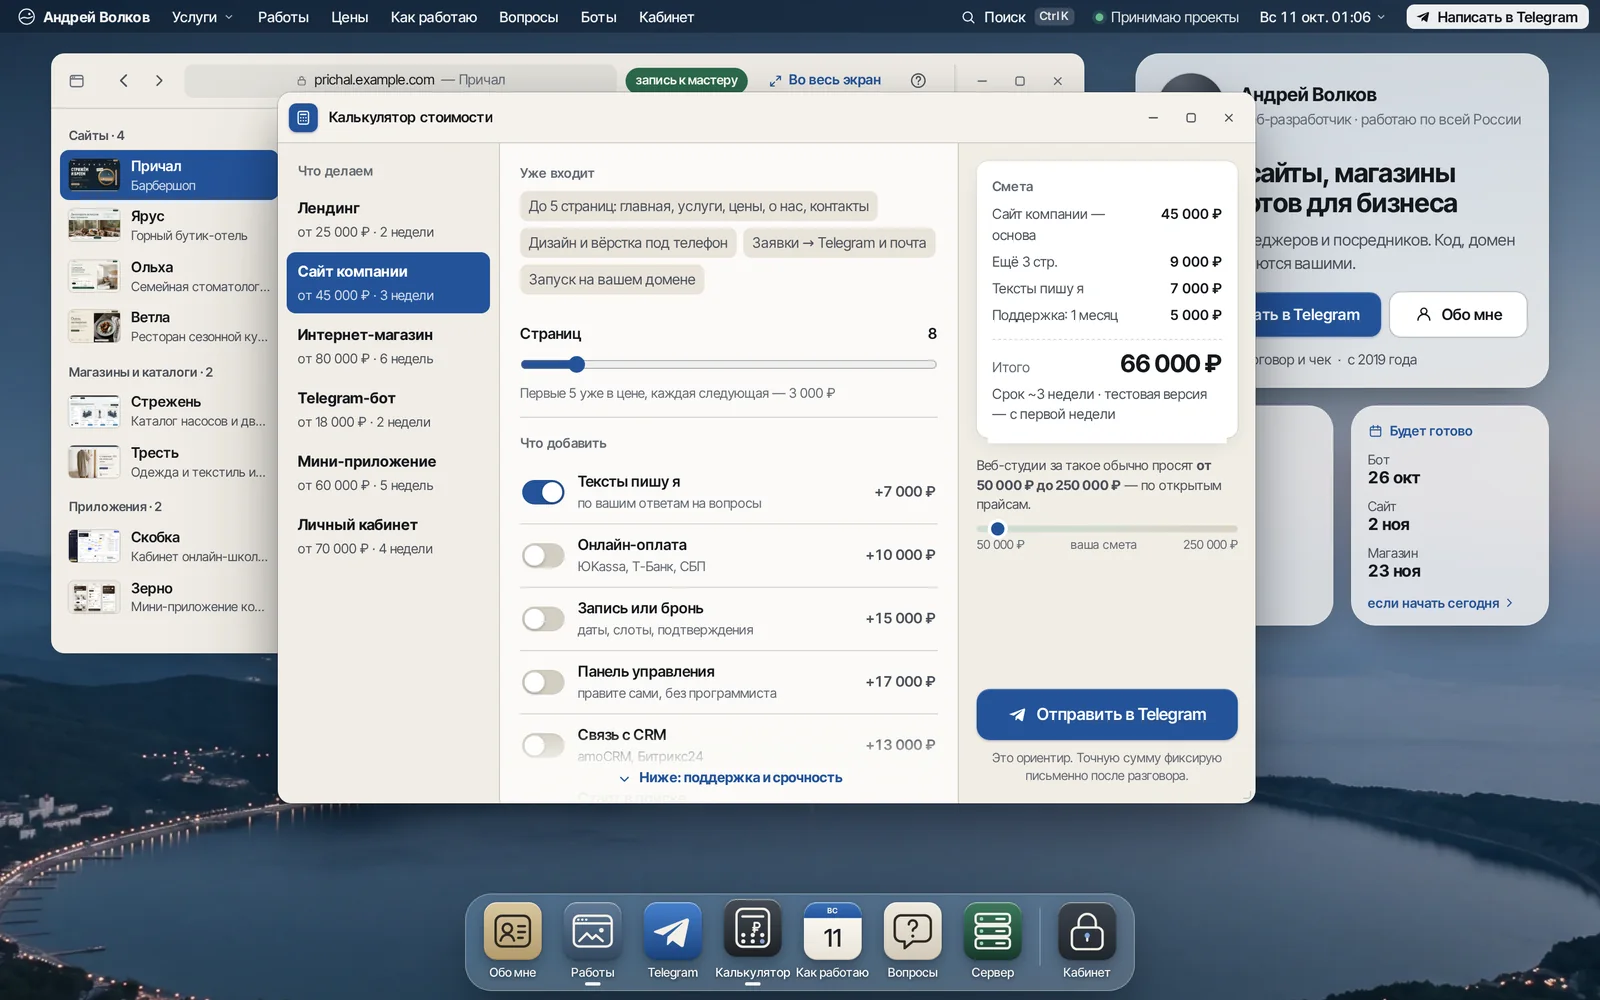Go back with the browser back arrow

(x=124, y=80)
